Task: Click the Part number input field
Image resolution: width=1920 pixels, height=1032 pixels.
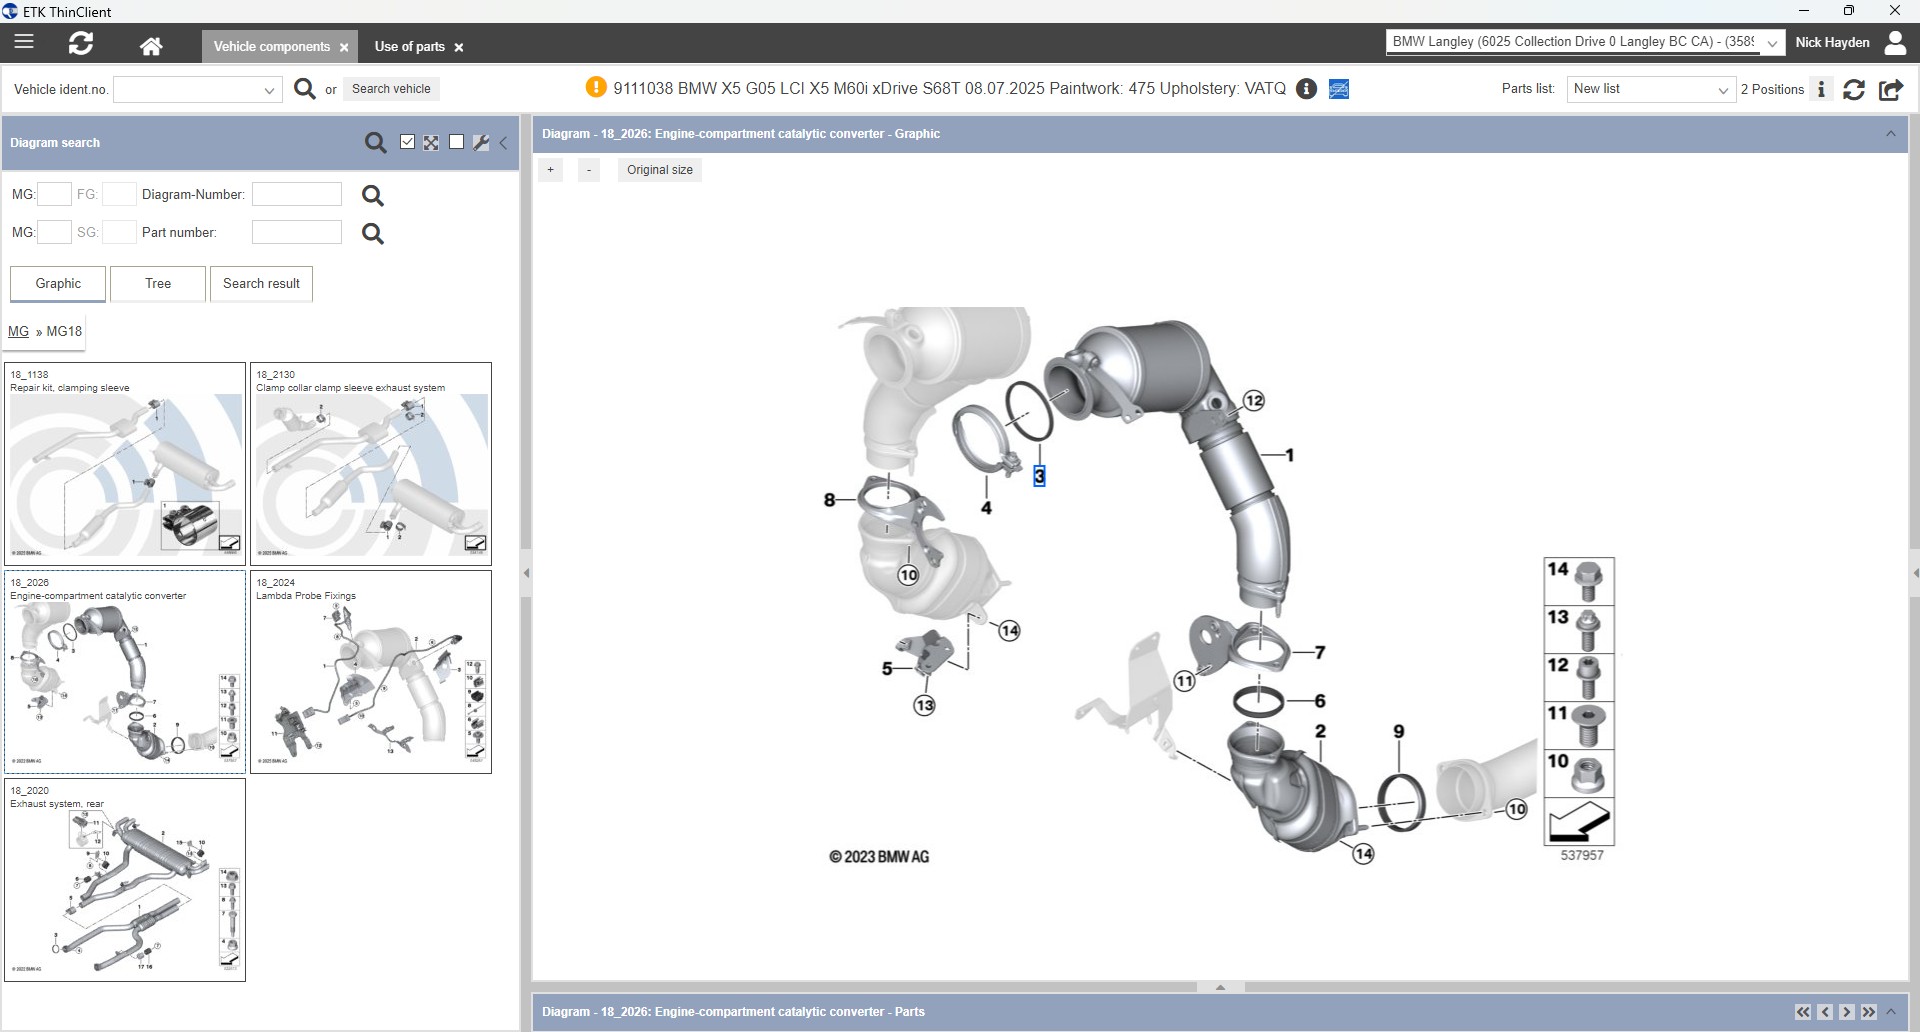Action: coord(297,232)
